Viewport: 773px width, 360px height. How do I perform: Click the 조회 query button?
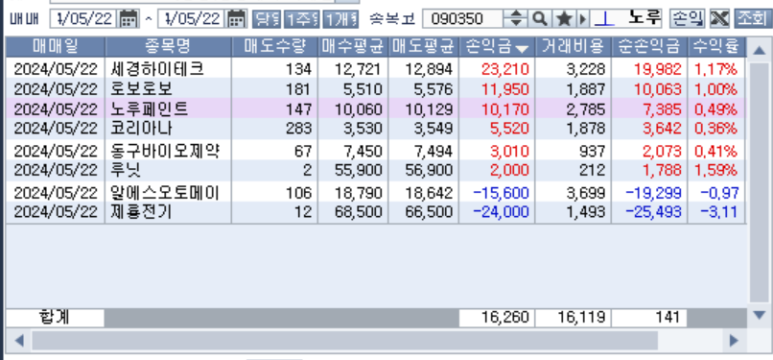click(x=752, y=19)
